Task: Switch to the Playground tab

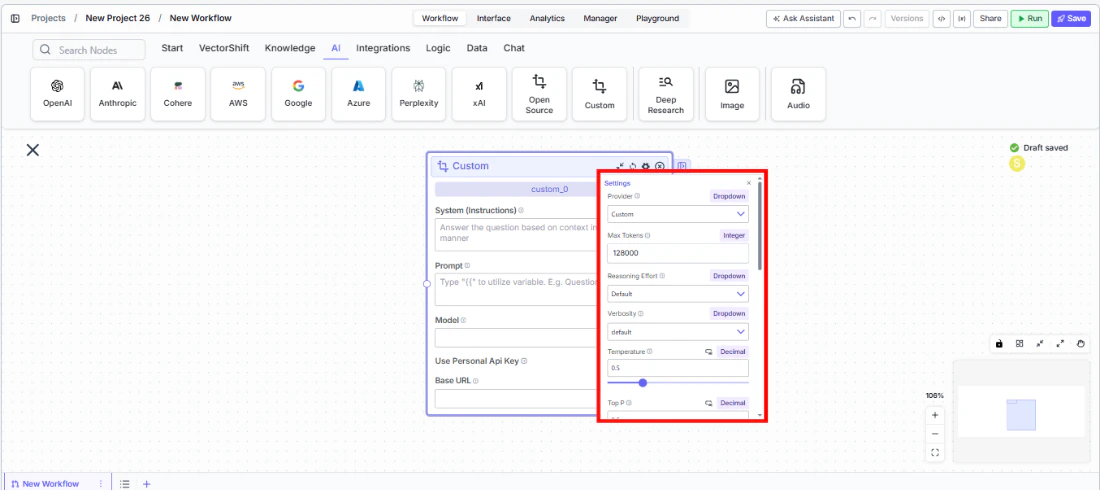Action: 657,18
